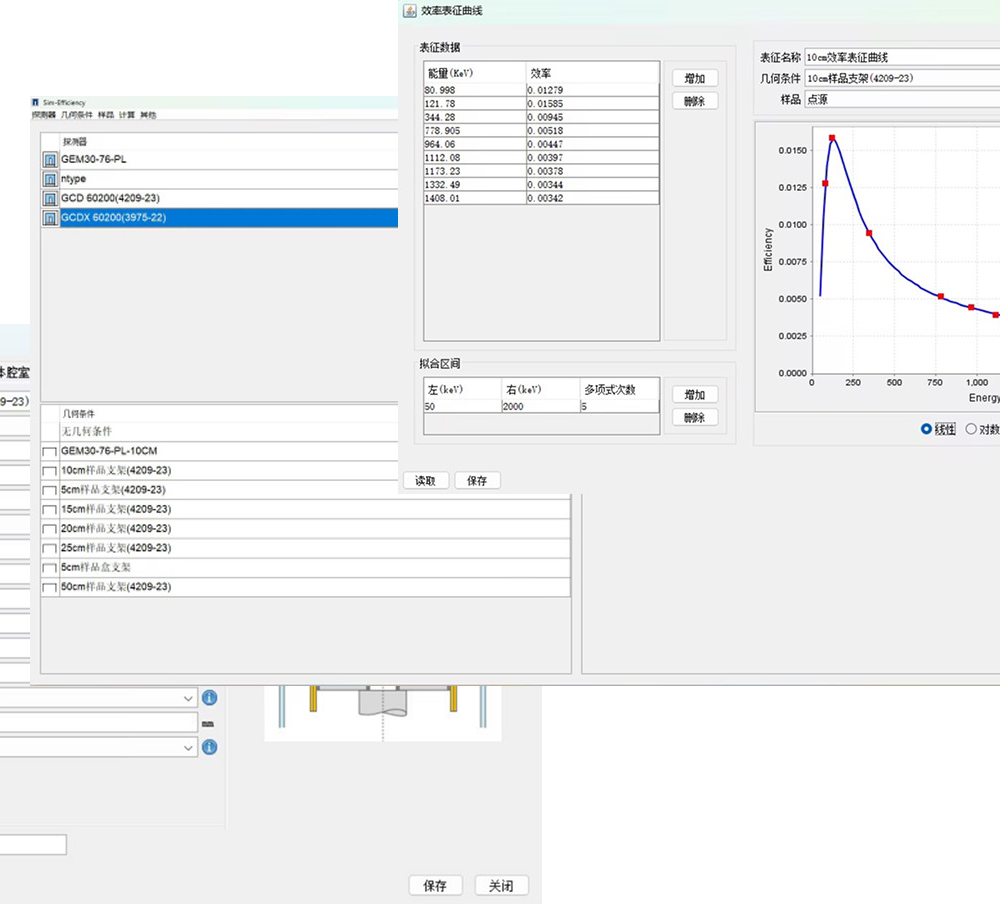Open the 探测器 menu
The height and width of the screenshot is (904, 1000).
coord(44,115)
